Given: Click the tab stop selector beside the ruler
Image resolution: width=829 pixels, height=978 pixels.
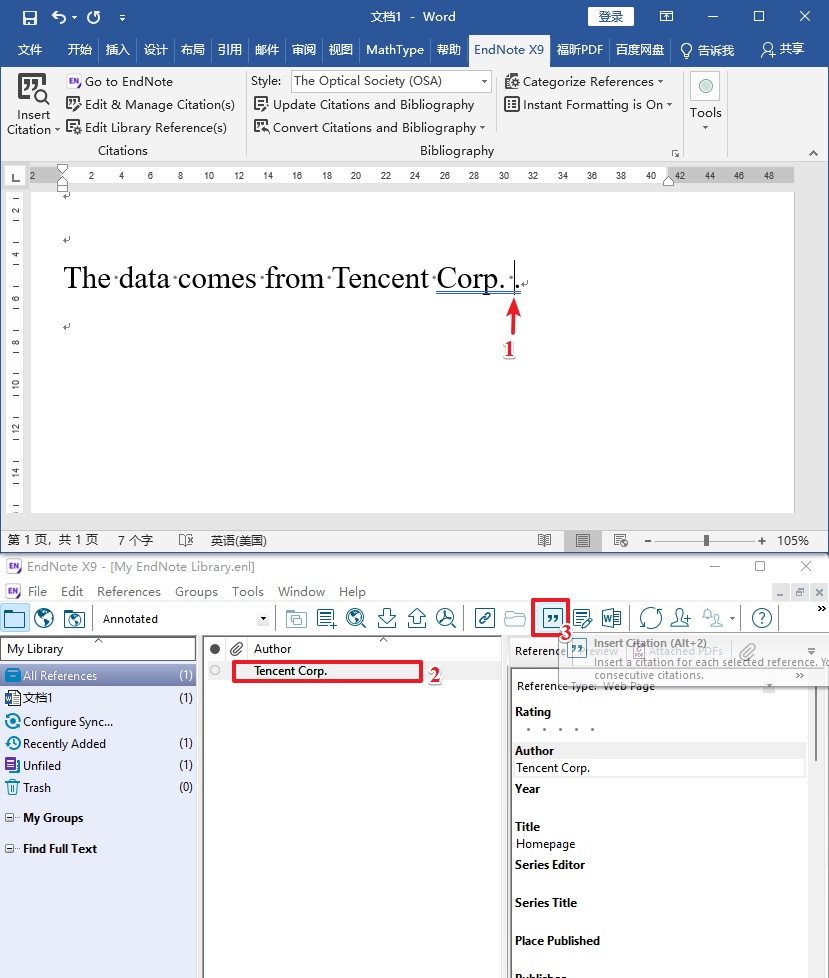Looking at the screenshot, I should [x=16, y=177].
